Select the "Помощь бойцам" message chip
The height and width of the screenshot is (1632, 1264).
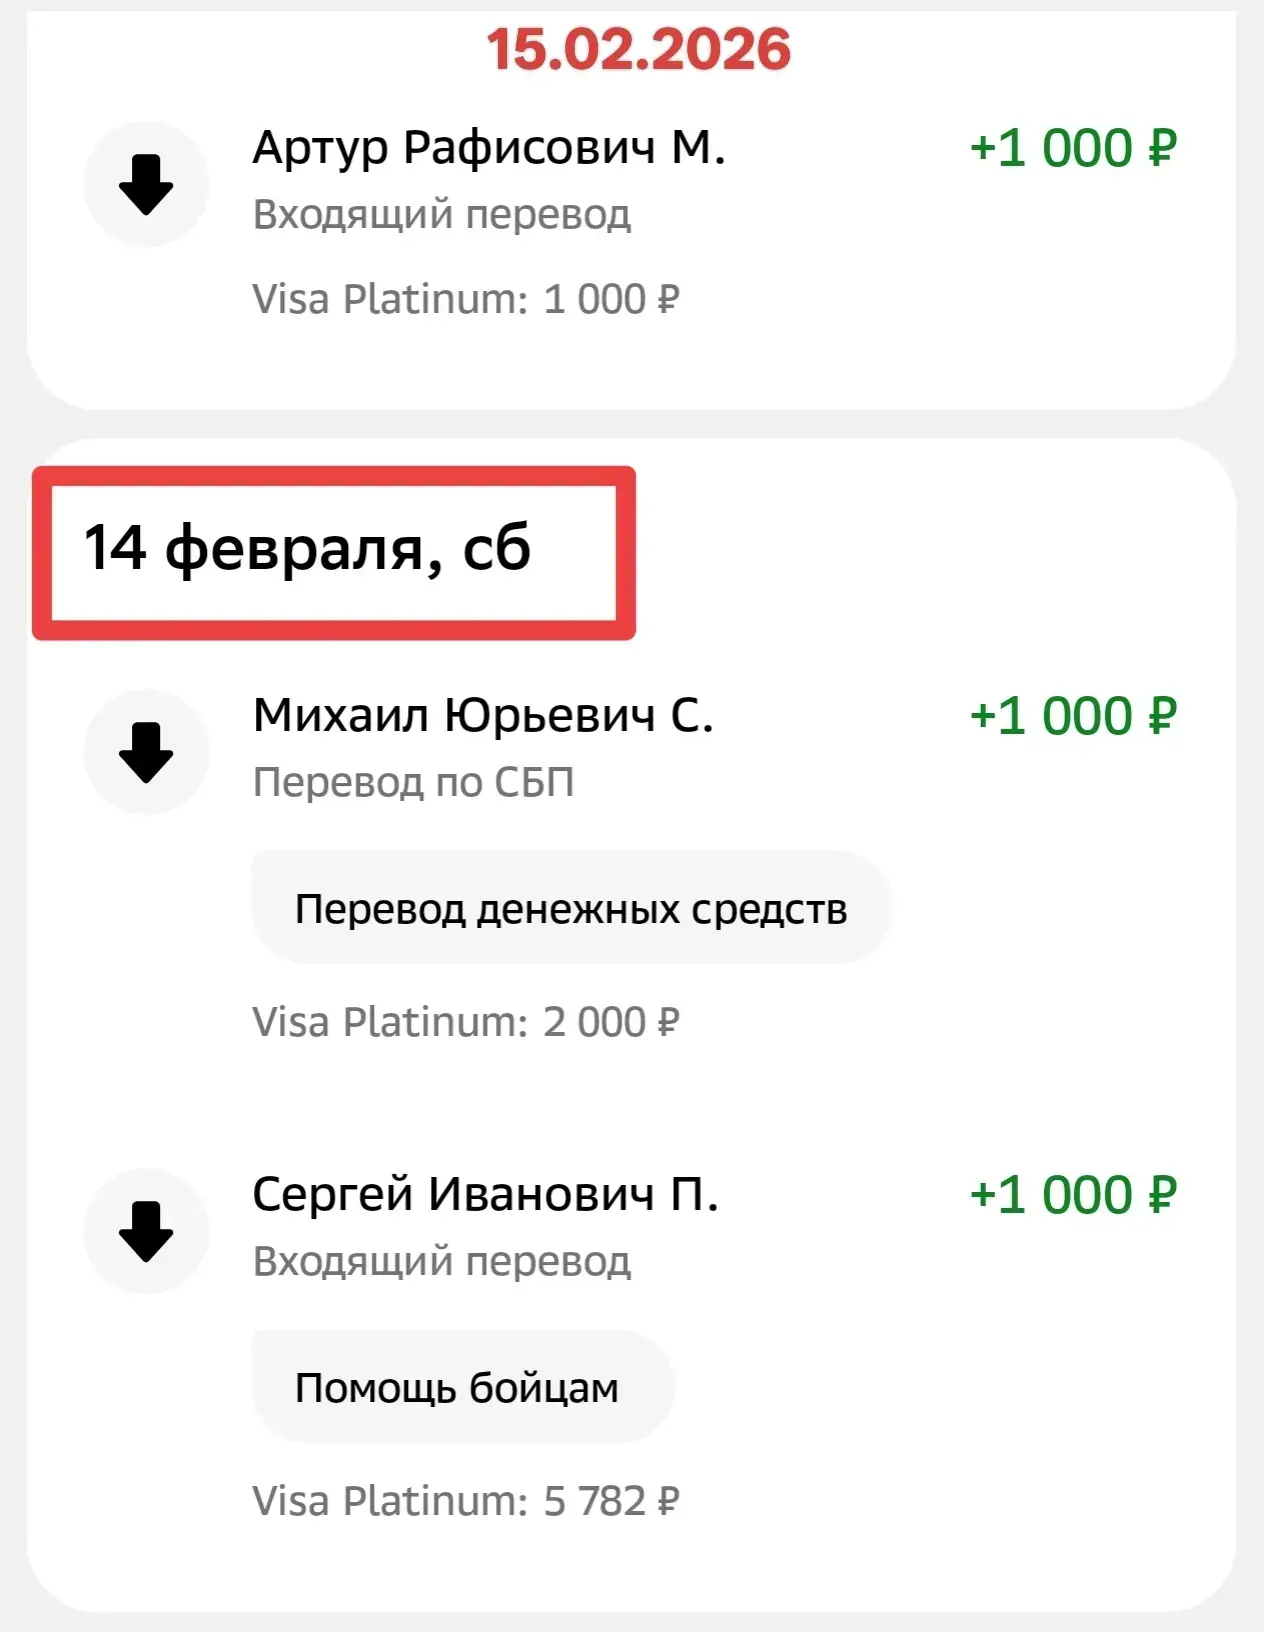point(457,1388)
